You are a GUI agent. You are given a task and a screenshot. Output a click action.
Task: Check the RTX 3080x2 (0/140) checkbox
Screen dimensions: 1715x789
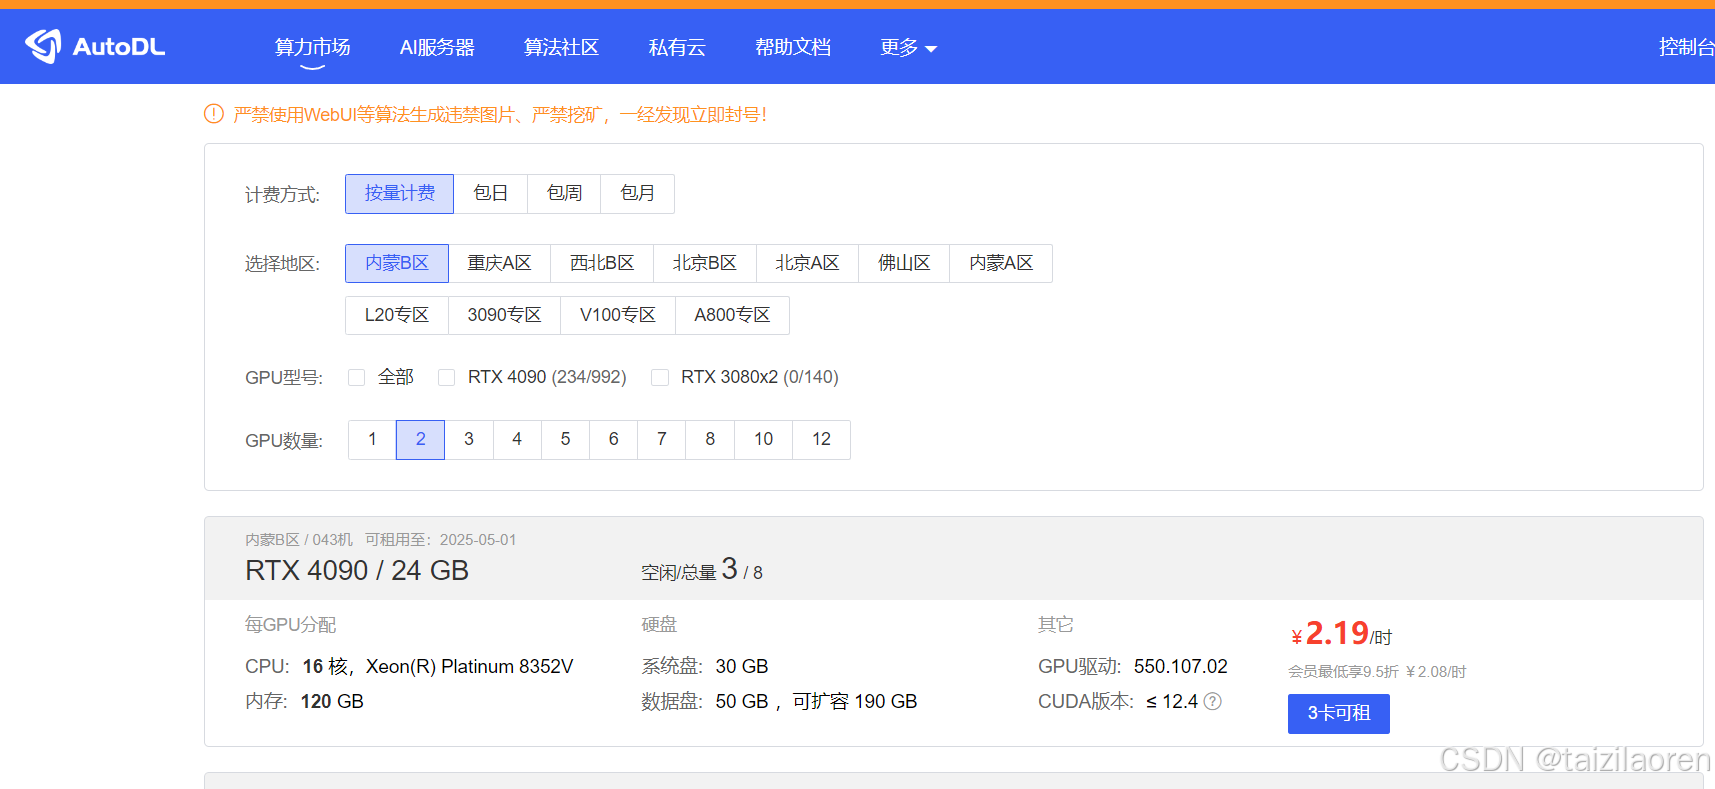[x=659, y=377]
